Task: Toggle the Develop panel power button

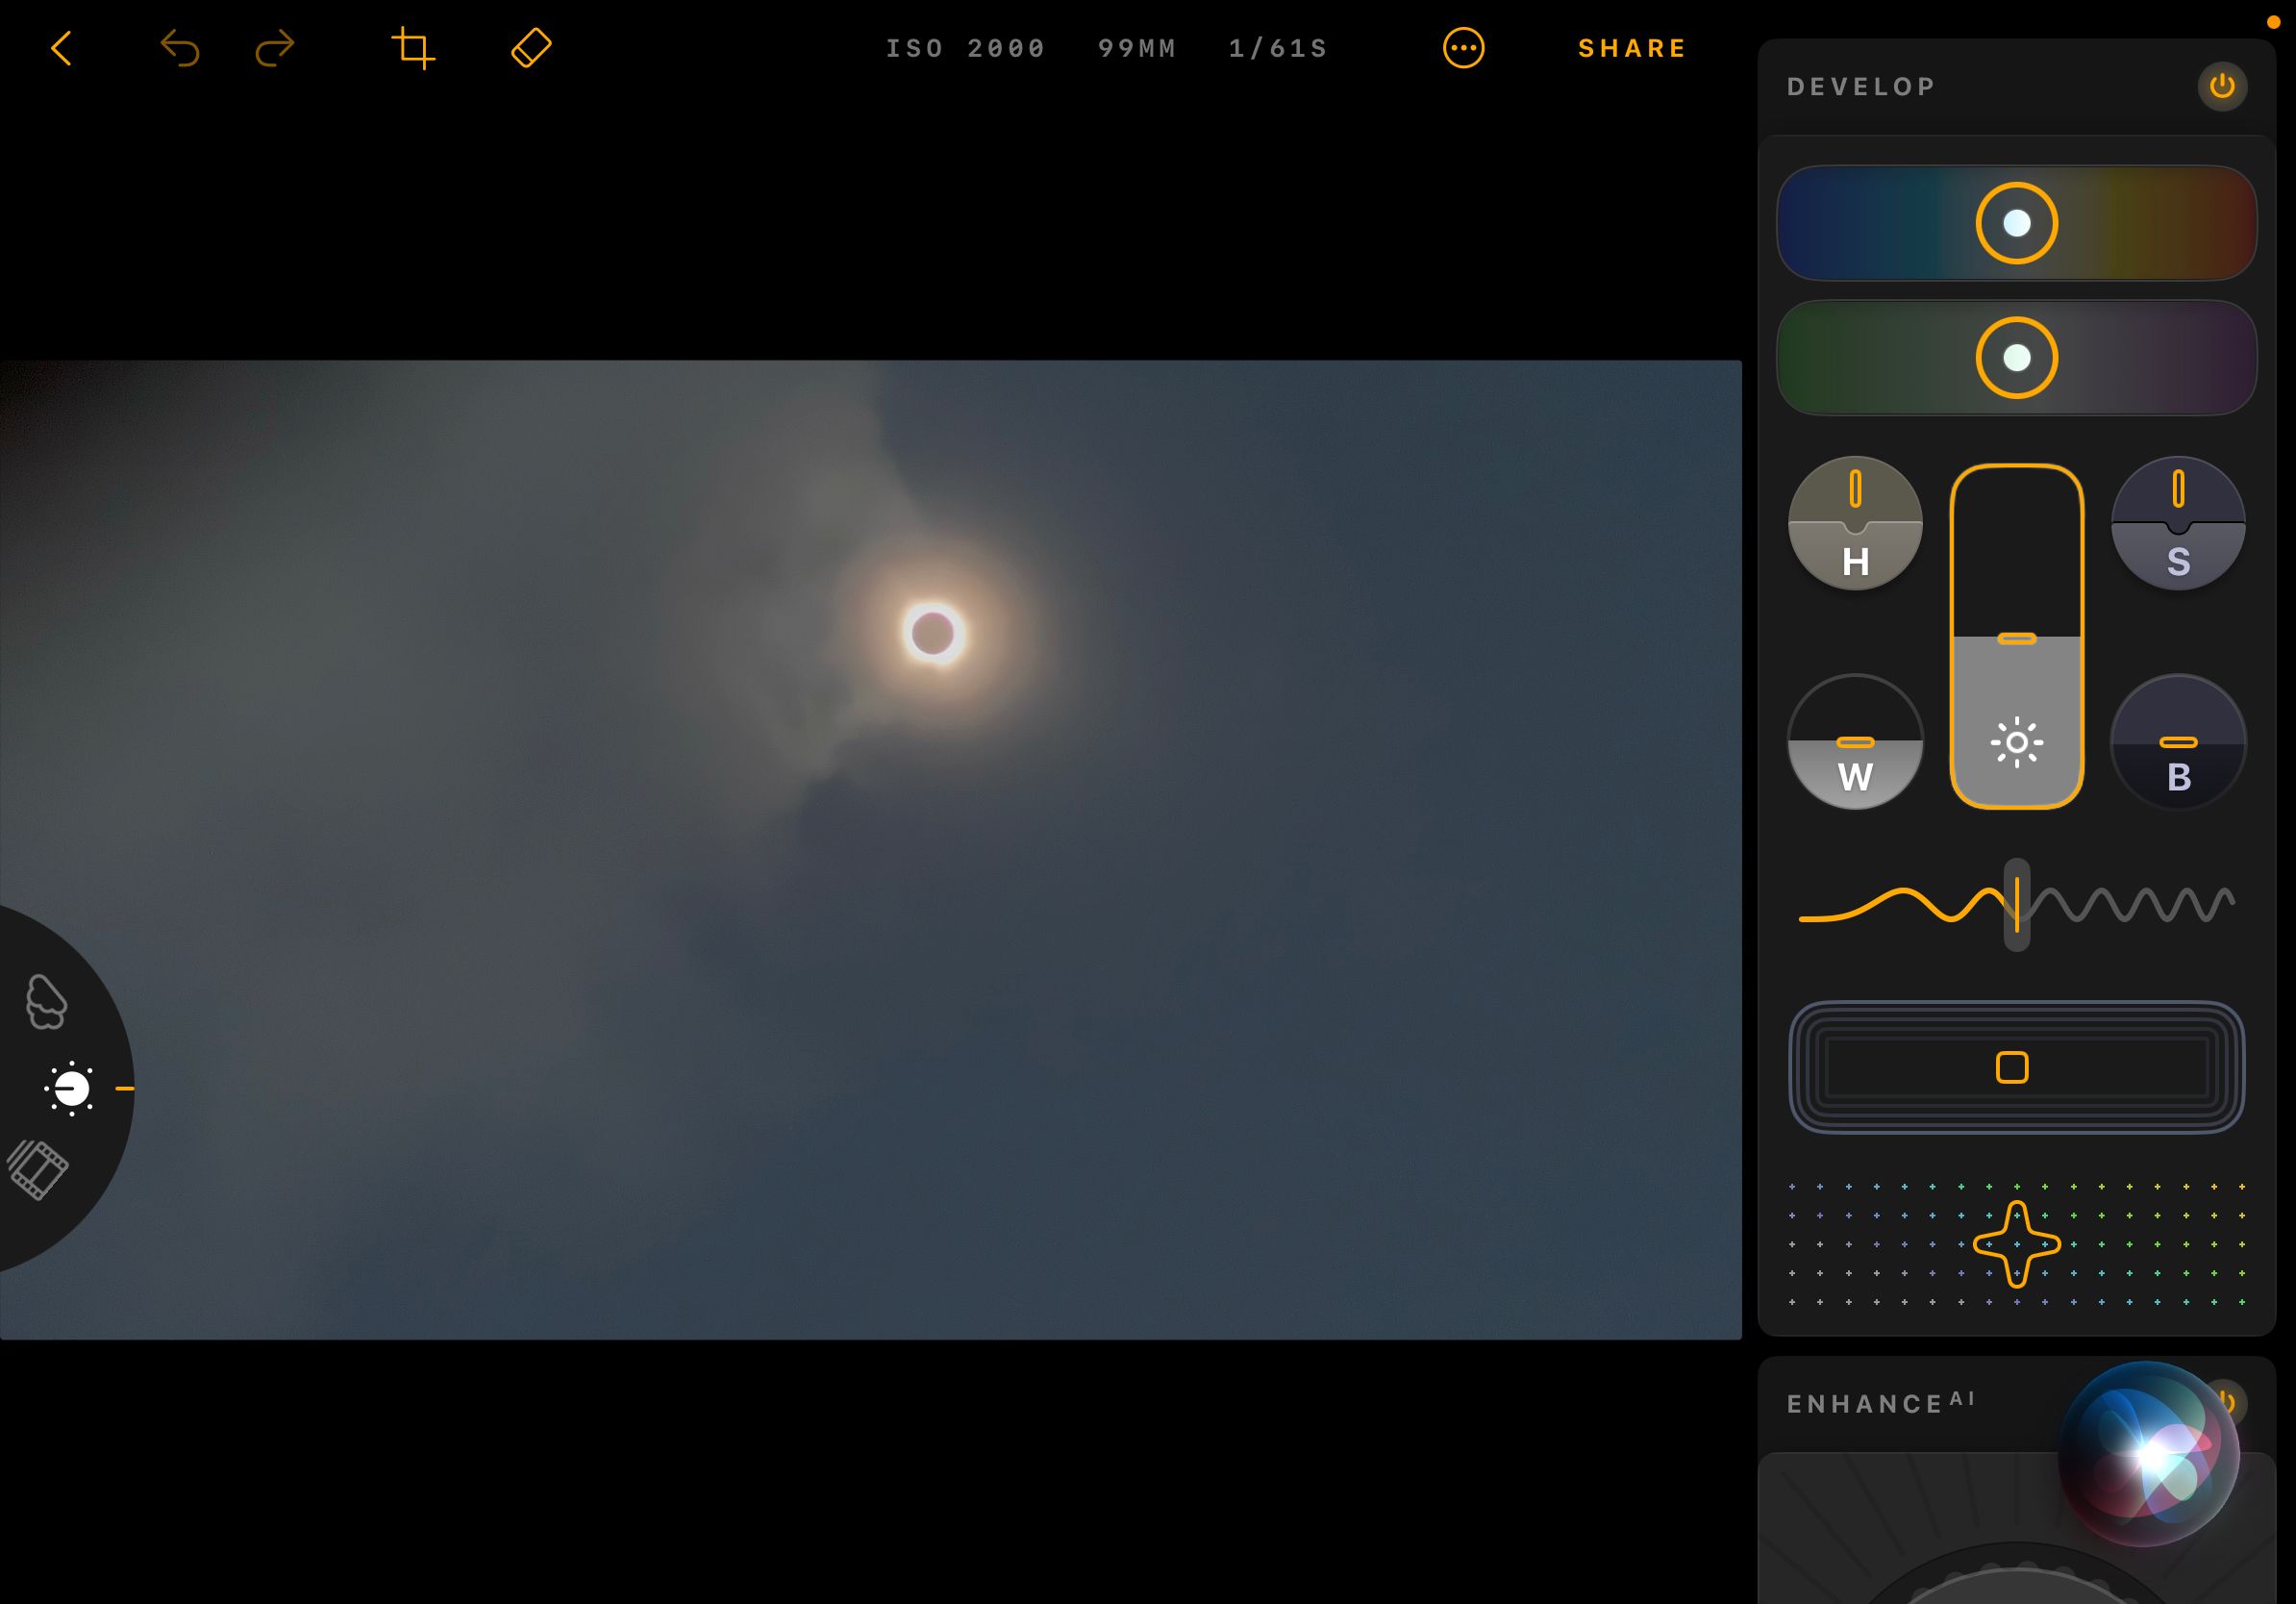Action: (2221, 86)
